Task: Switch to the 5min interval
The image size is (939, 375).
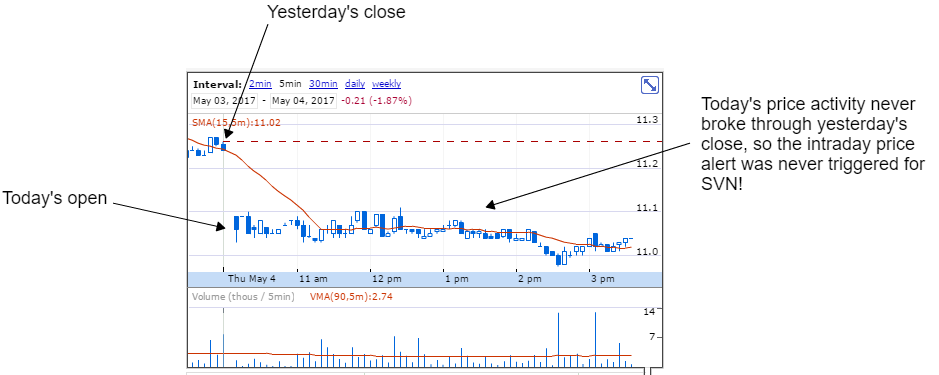Action: click(x=290, y=84)
